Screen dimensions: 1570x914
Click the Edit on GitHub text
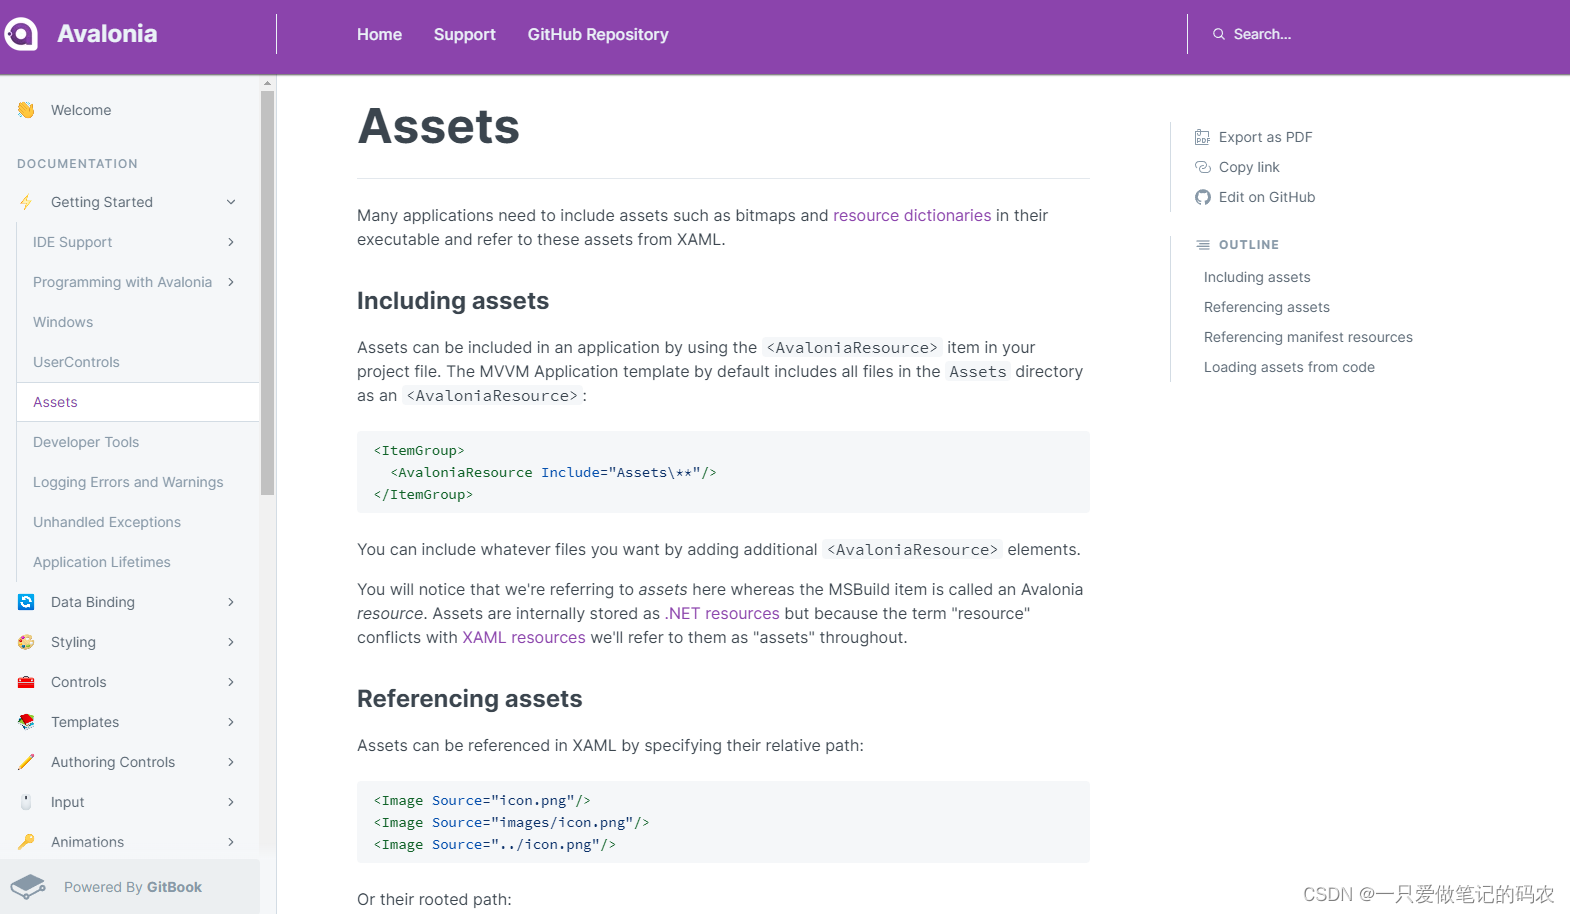point(1267,197)
